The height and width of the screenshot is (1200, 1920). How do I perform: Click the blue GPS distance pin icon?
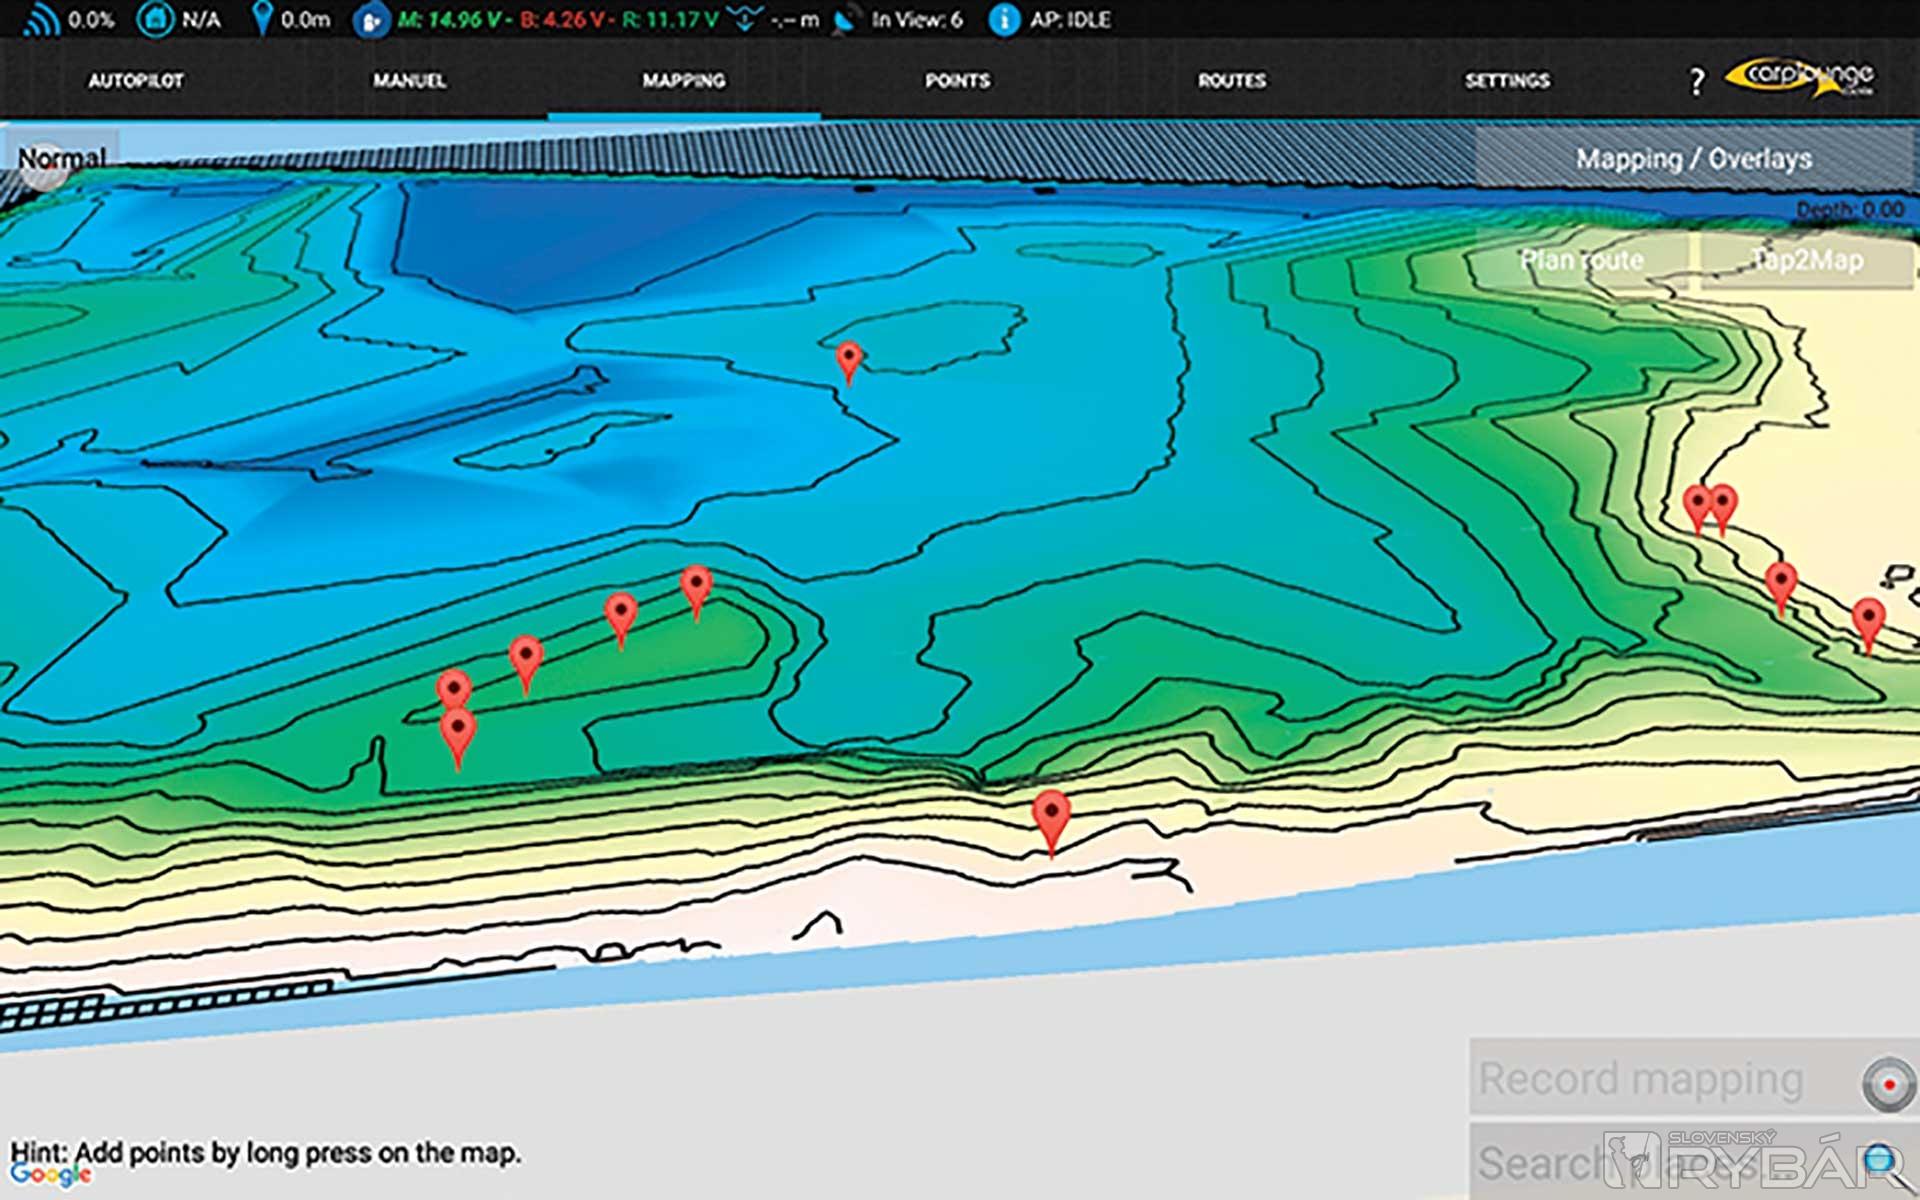[261, 19]
